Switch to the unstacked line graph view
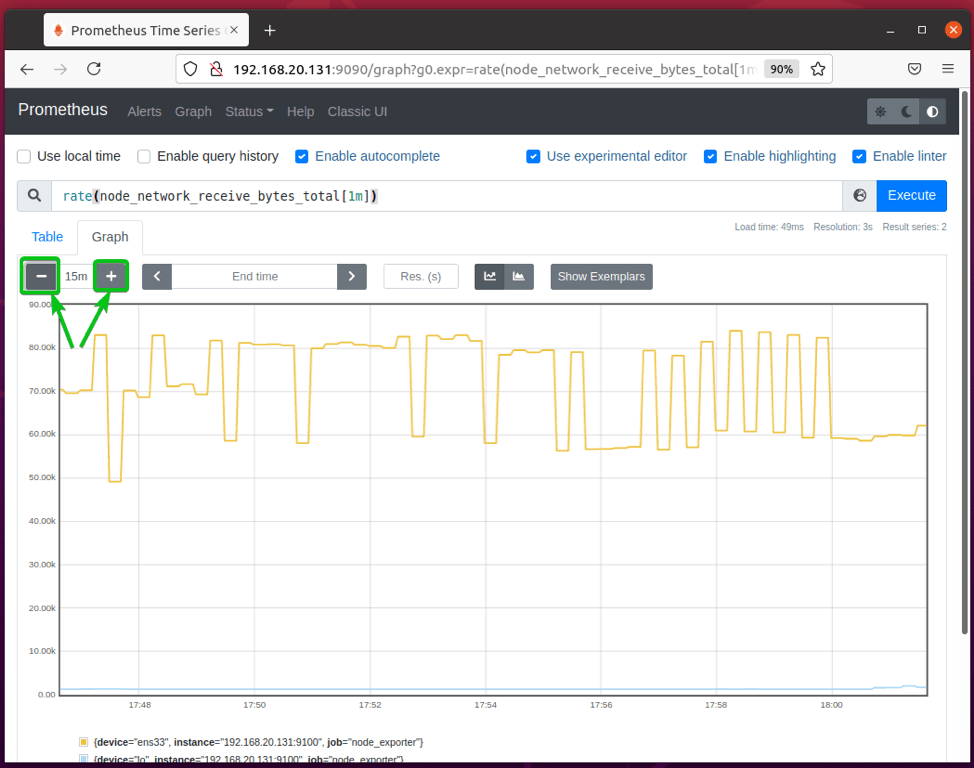 (489, 277)
